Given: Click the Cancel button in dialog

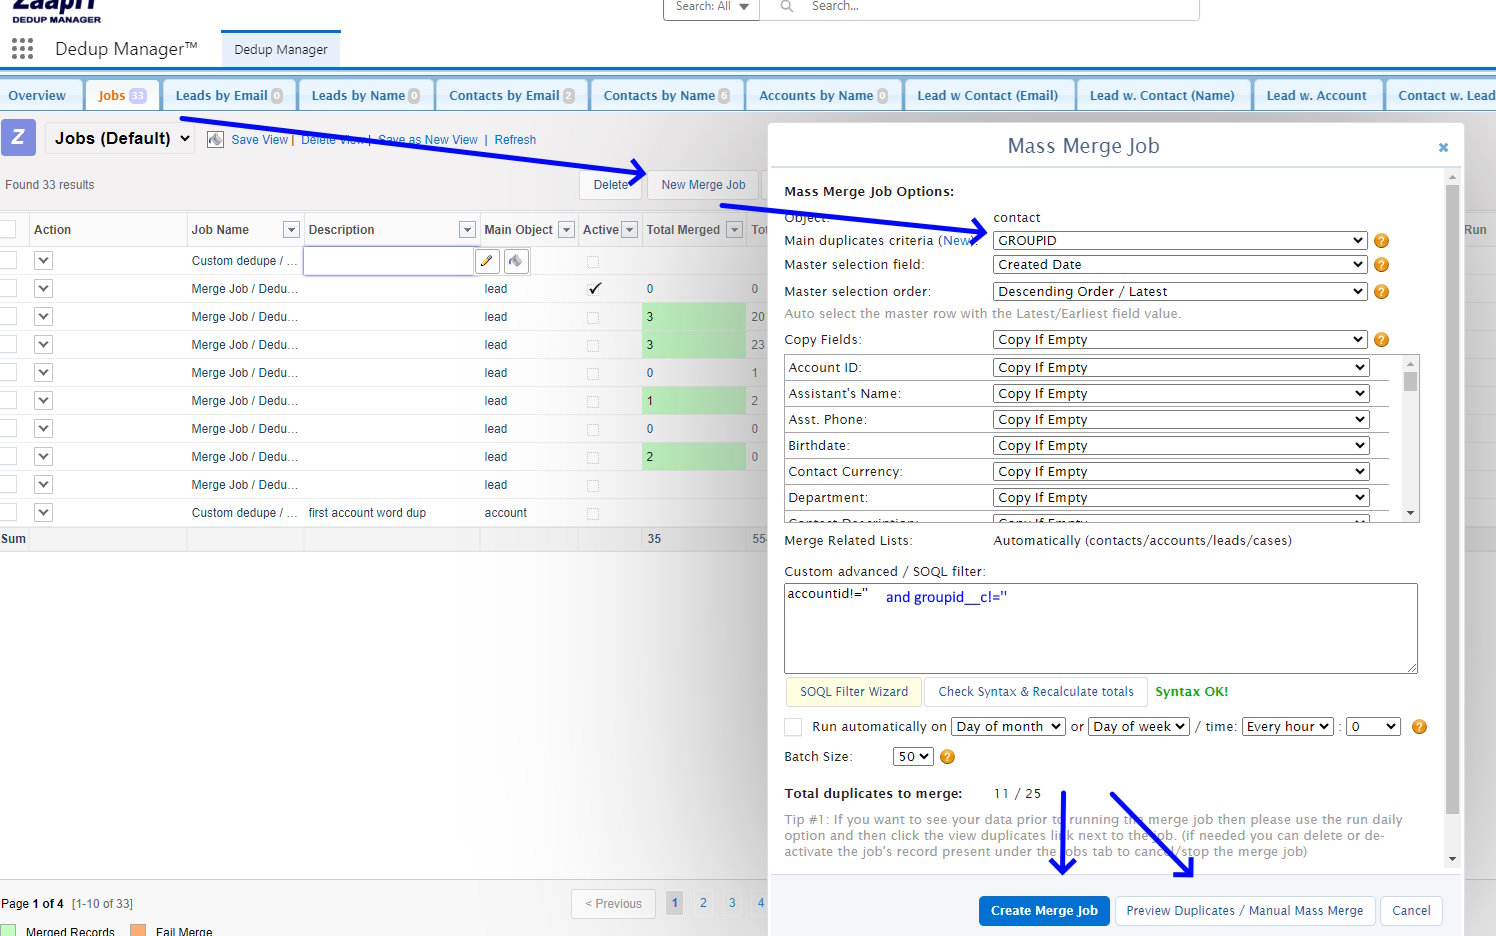Looking at the screenshot, I should [1411, 911].
